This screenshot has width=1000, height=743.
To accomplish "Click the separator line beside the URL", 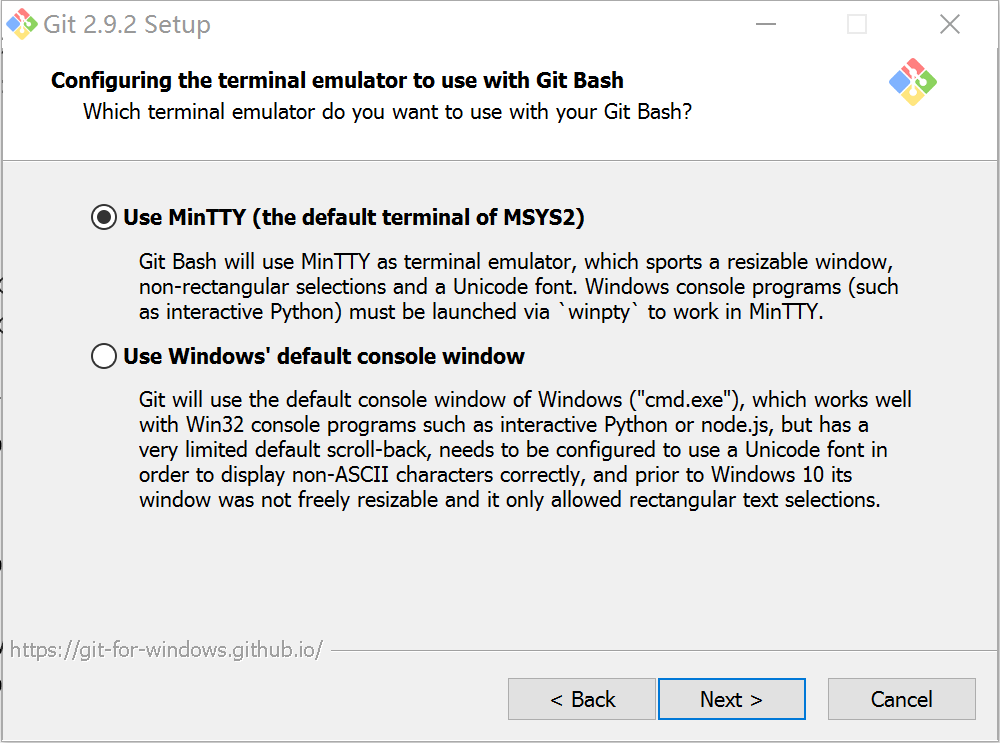I will pyautogui.click(x=664, y=651).
